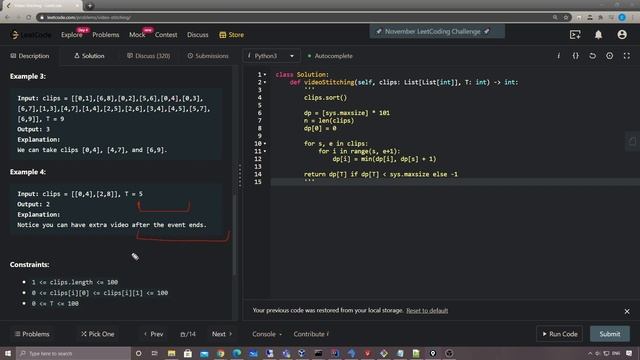Show editor info icon
Image resolution: width=640 pixels, height=360 pixels.
coord(558,56)
